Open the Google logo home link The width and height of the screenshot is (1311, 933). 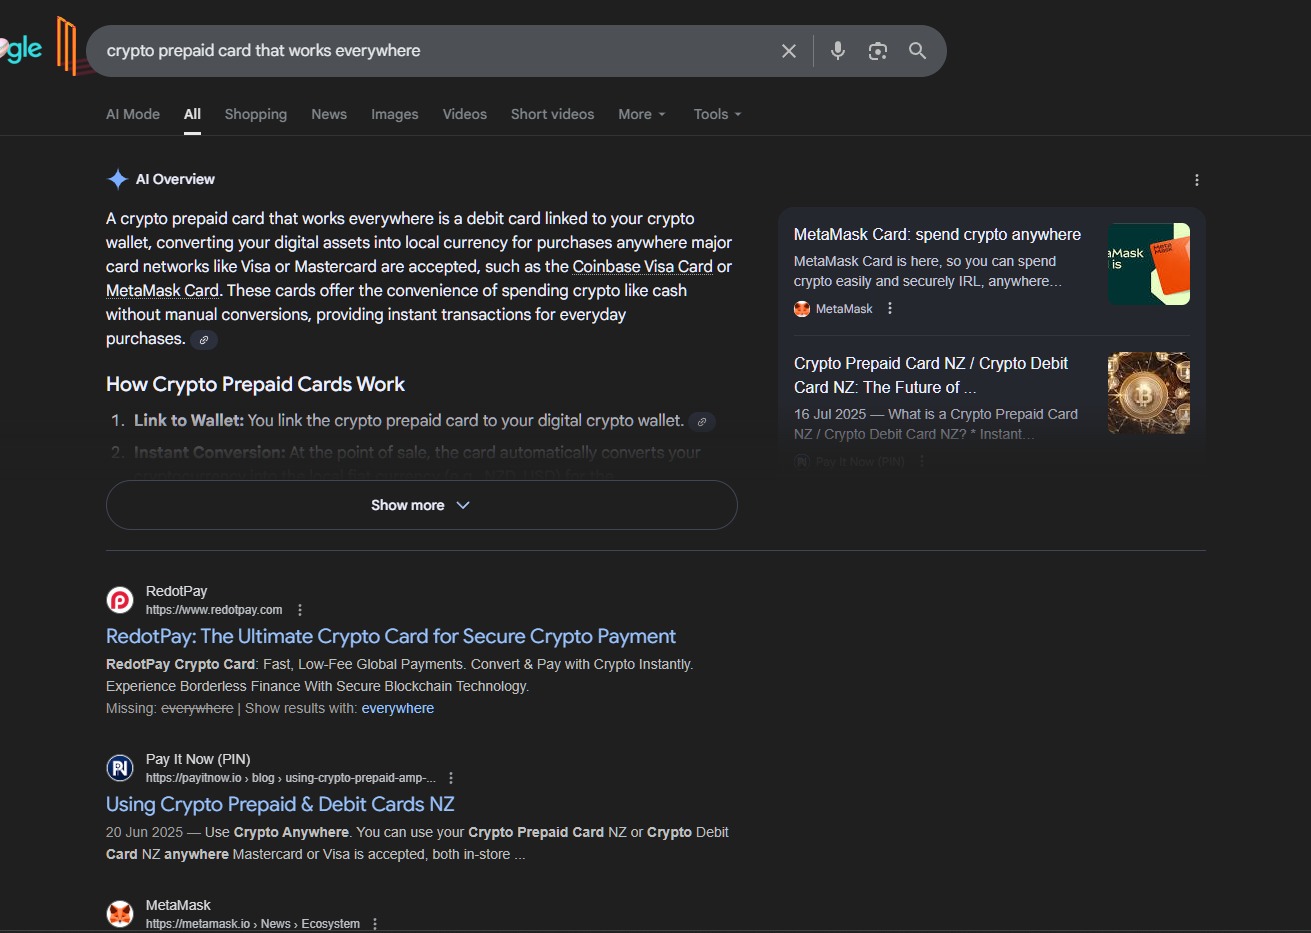tap(21, 48)
